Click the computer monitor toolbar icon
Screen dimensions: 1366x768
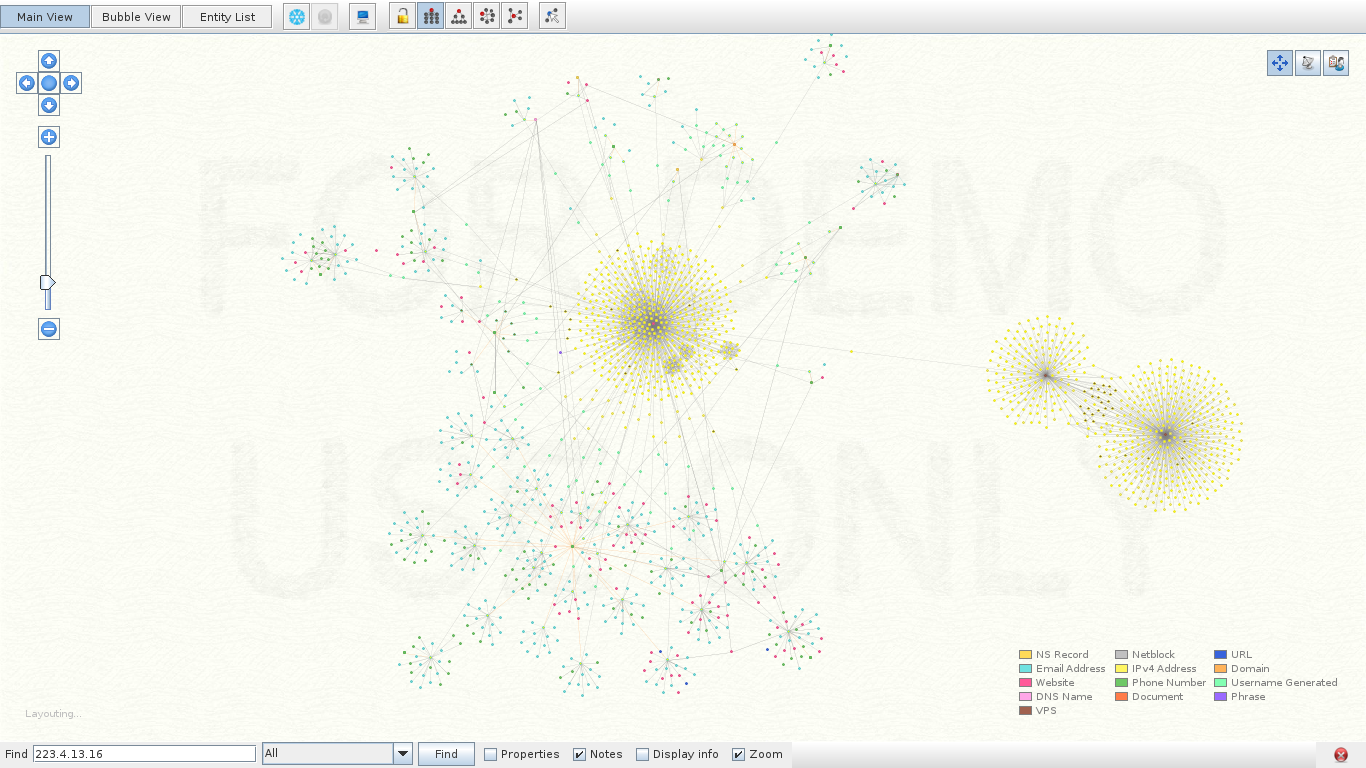click(x=362, y=17)
